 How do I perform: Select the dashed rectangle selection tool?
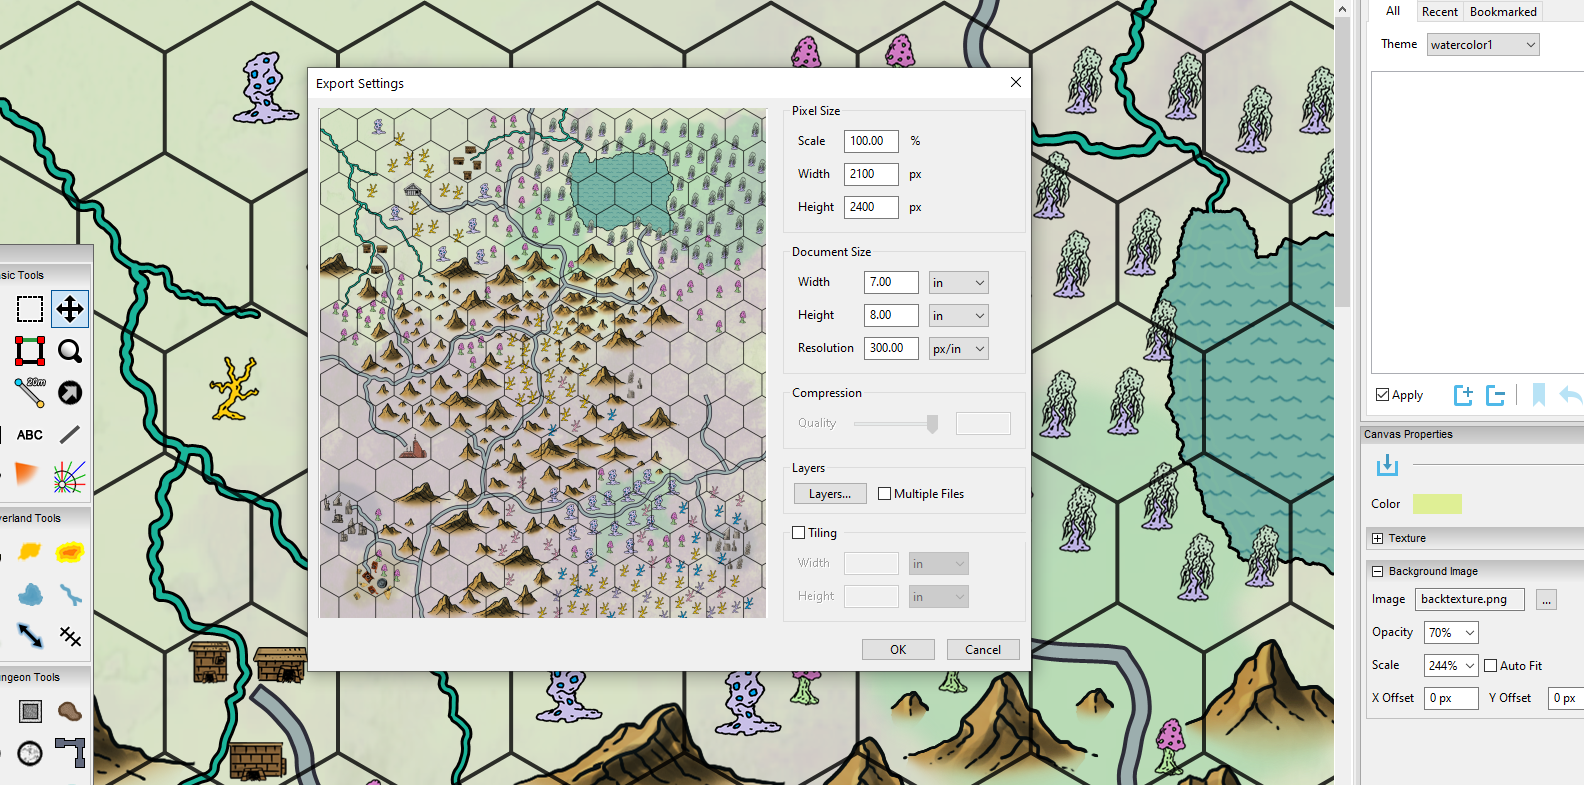coord(30,309)
